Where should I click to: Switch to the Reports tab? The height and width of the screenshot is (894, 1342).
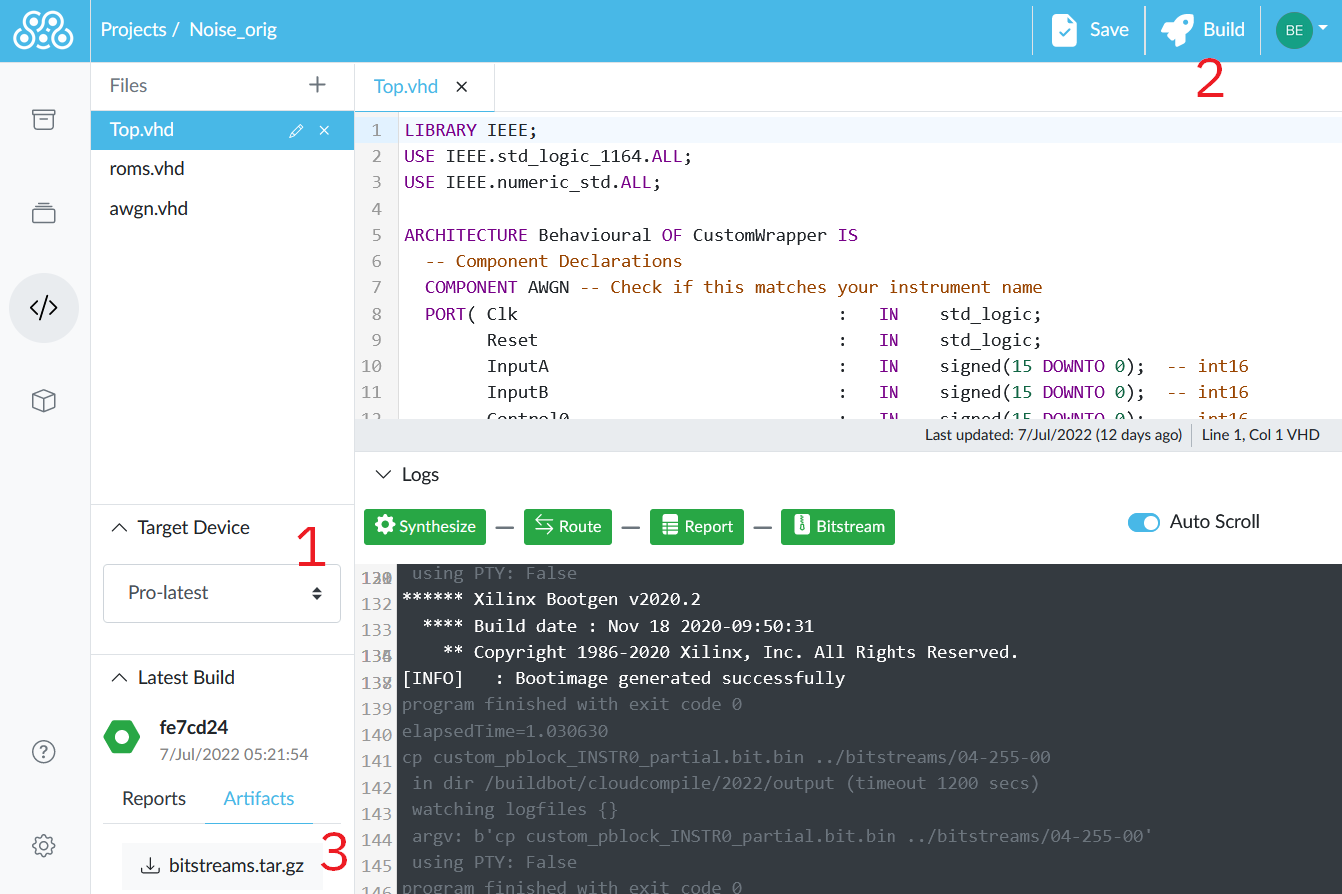pyautogui.click(x=154, y=798)
